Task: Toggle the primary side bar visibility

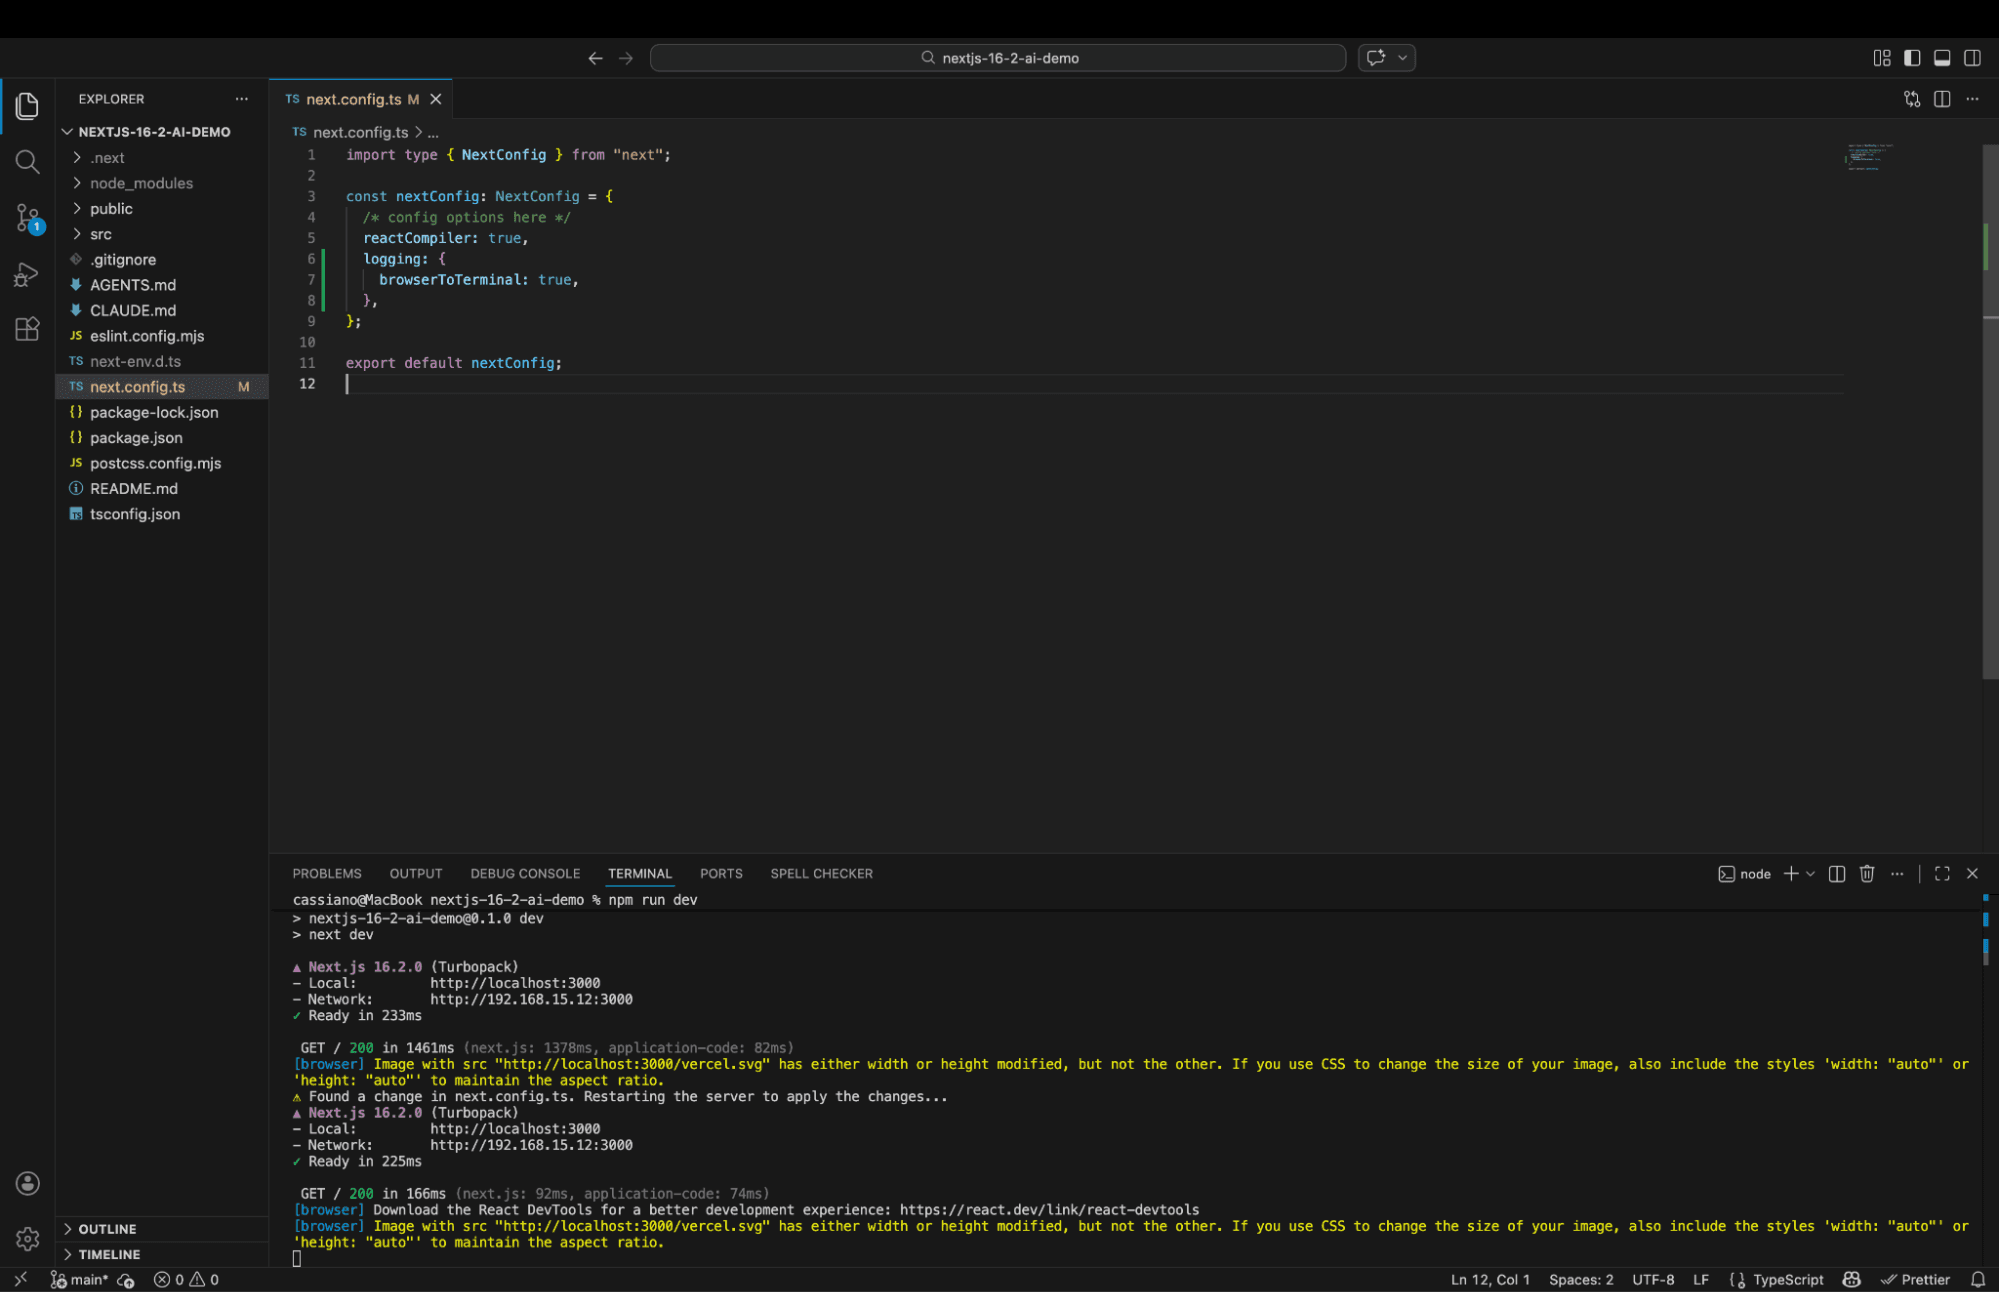Action: click(1911, 58)
